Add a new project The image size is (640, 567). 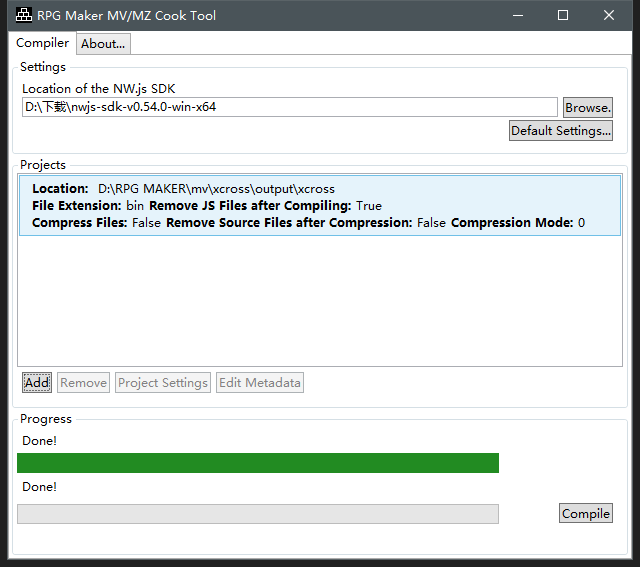point(37,382)
